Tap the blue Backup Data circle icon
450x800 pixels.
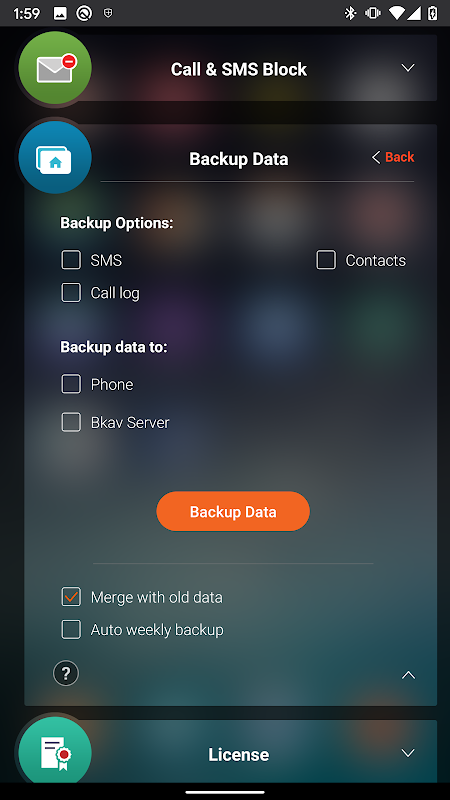(55, 158)
